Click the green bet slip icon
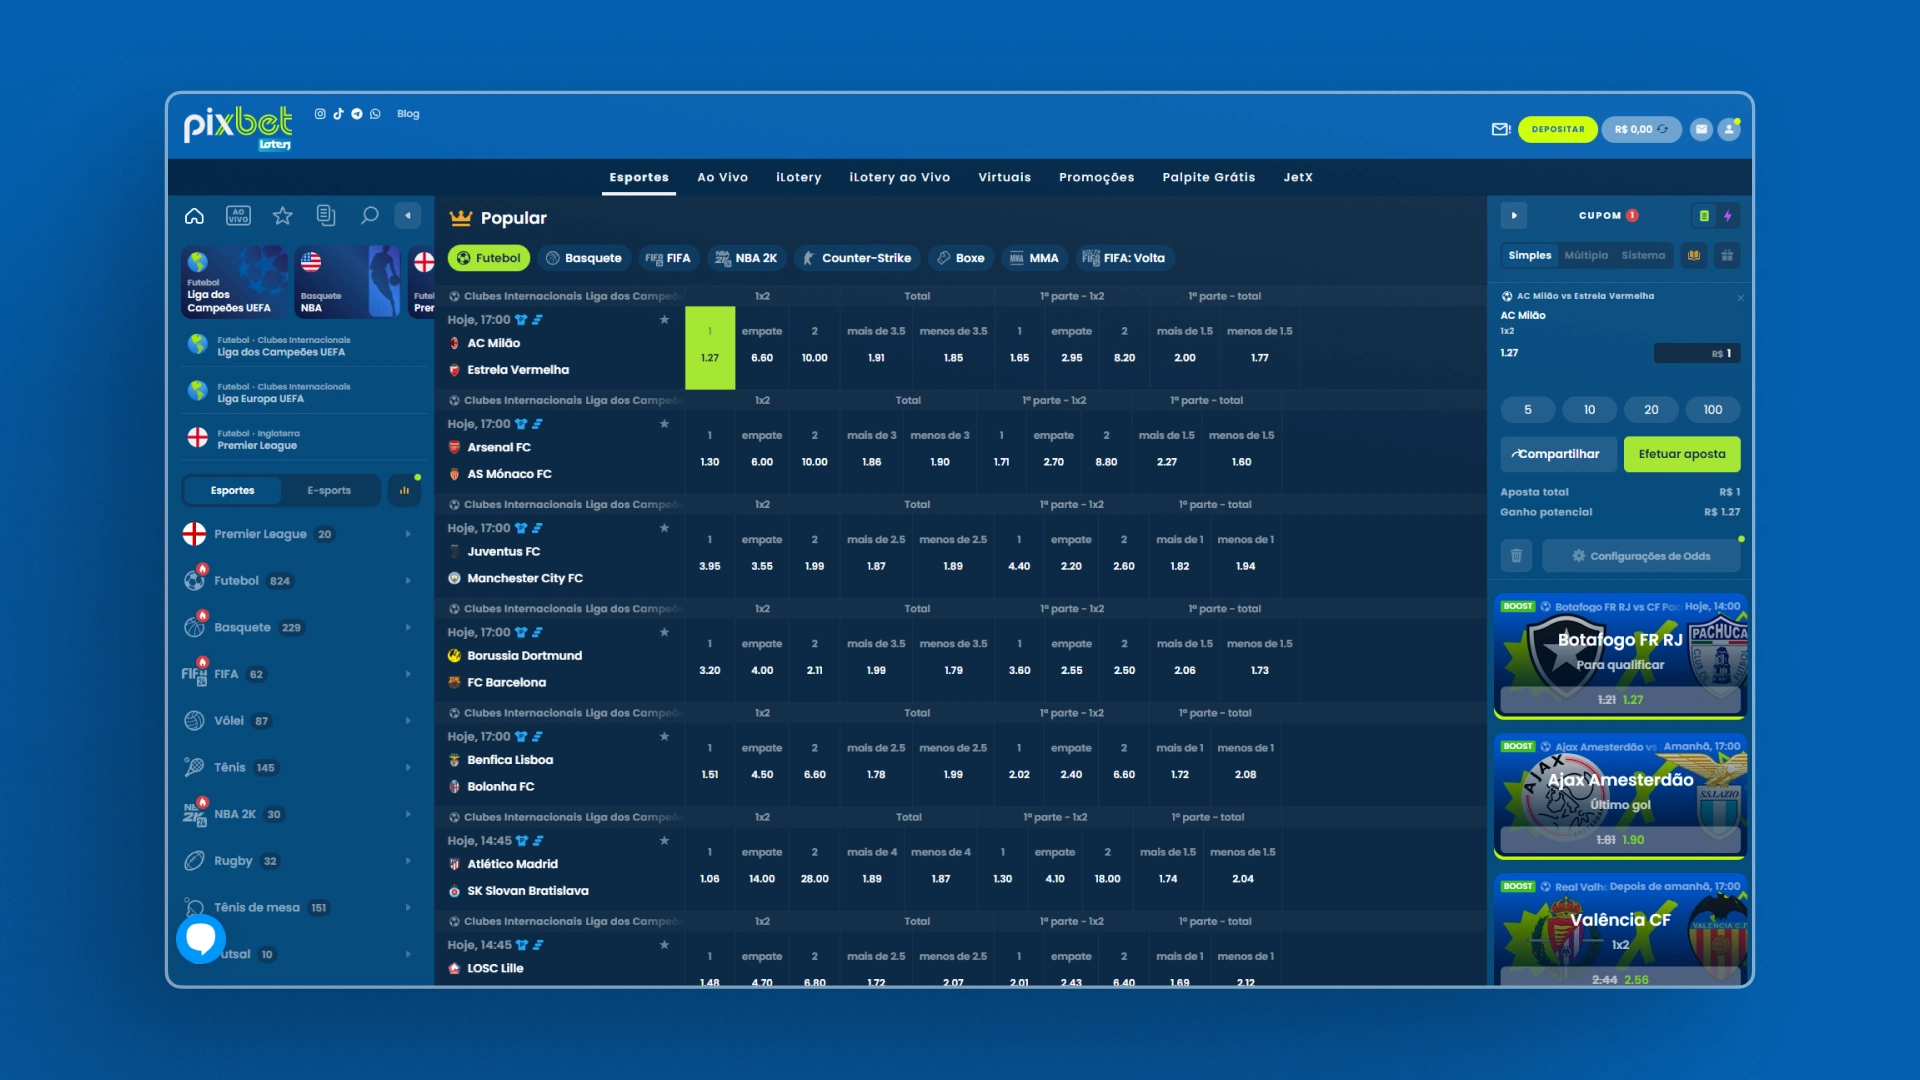 tap(1704, 216)
